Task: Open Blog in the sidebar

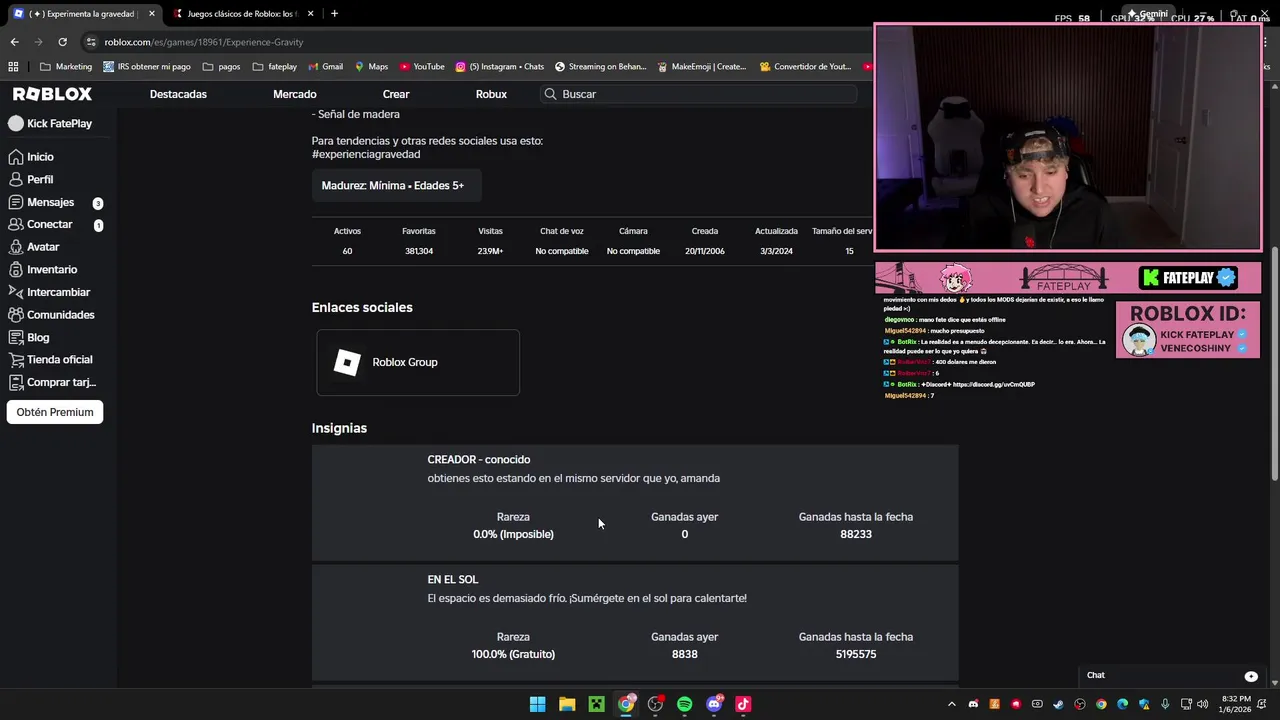Action: point(38,338)
